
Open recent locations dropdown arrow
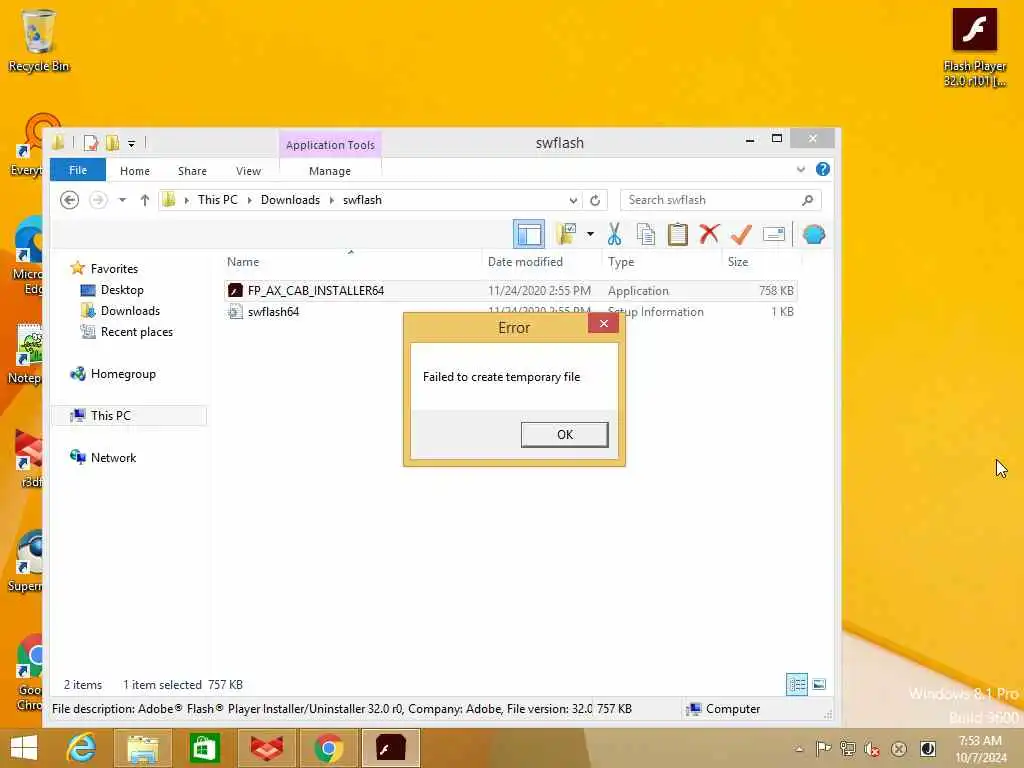(122, 200)
